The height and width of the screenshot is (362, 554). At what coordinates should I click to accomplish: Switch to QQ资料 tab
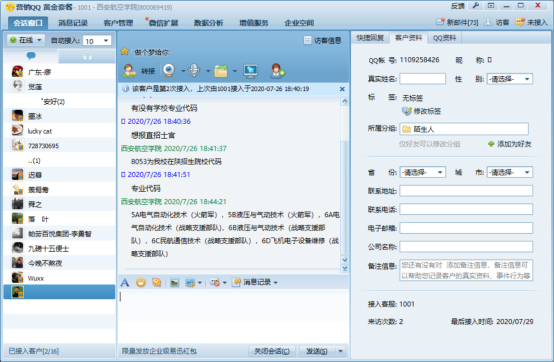[x=444, y=38]
